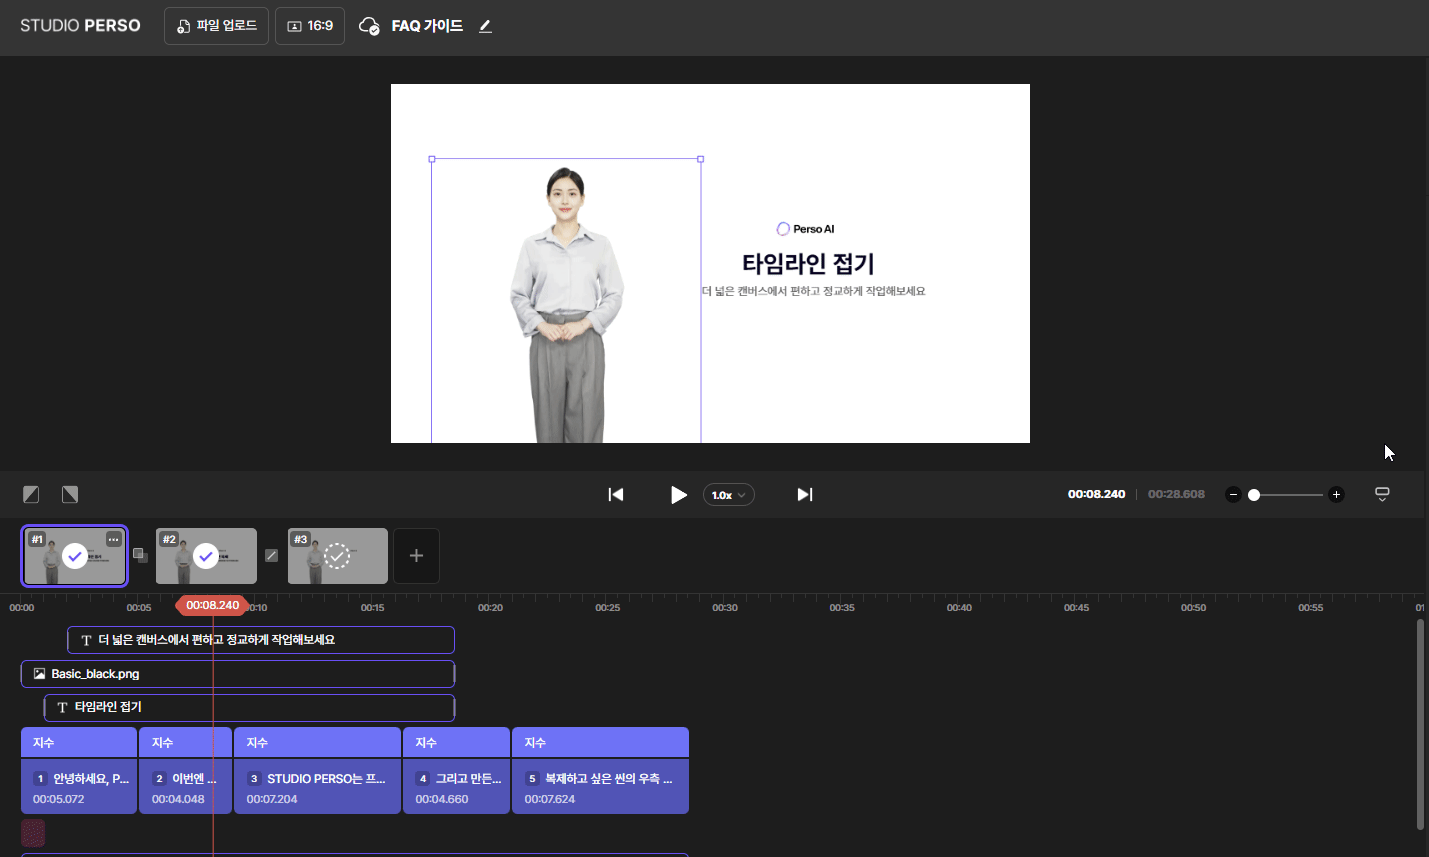Zoom in the timeline with the plus button
The width and height of the screenshot is (1429, 857).
(1336, 495)
